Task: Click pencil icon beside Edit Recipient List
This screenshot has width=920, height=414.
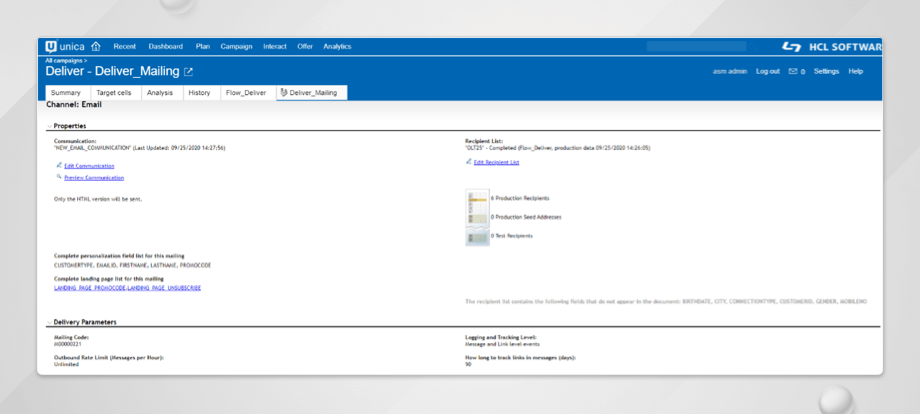Action: [469, 162]
